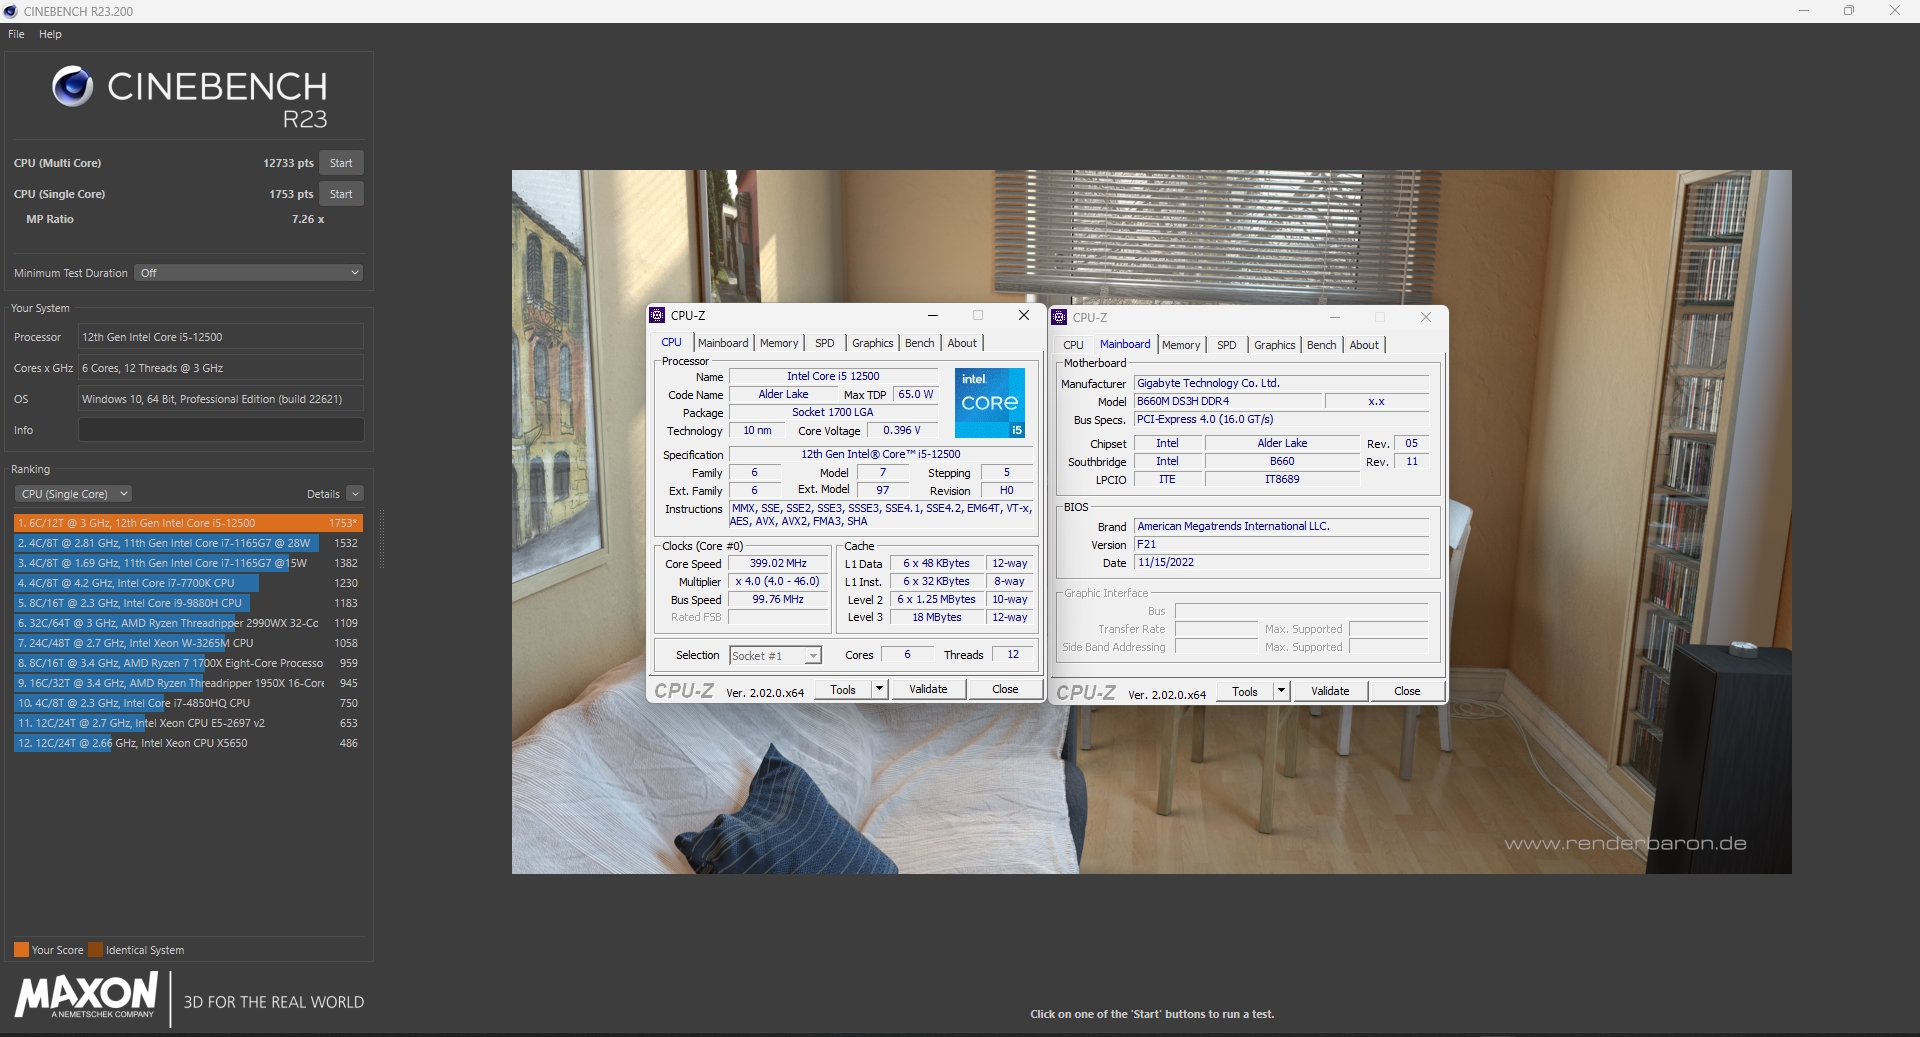
Task: Click Close in the right CPU-Z window
Action: click(x=1407, y=691)
